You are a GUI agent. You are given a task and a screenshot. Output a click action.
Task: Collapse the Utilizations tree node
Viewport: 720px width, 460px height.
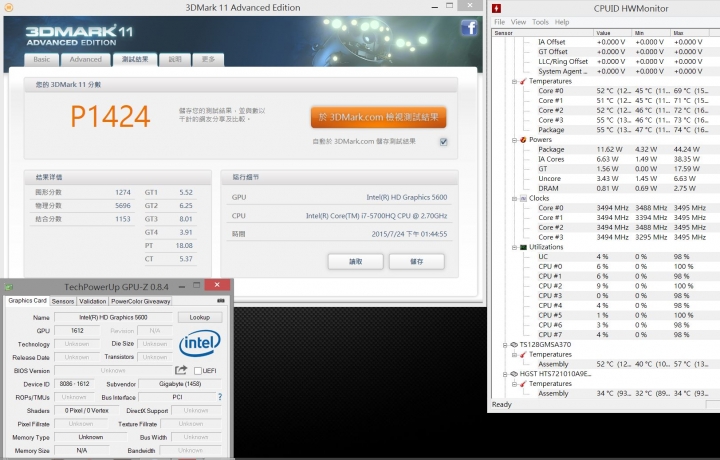[x=514, y=247]
